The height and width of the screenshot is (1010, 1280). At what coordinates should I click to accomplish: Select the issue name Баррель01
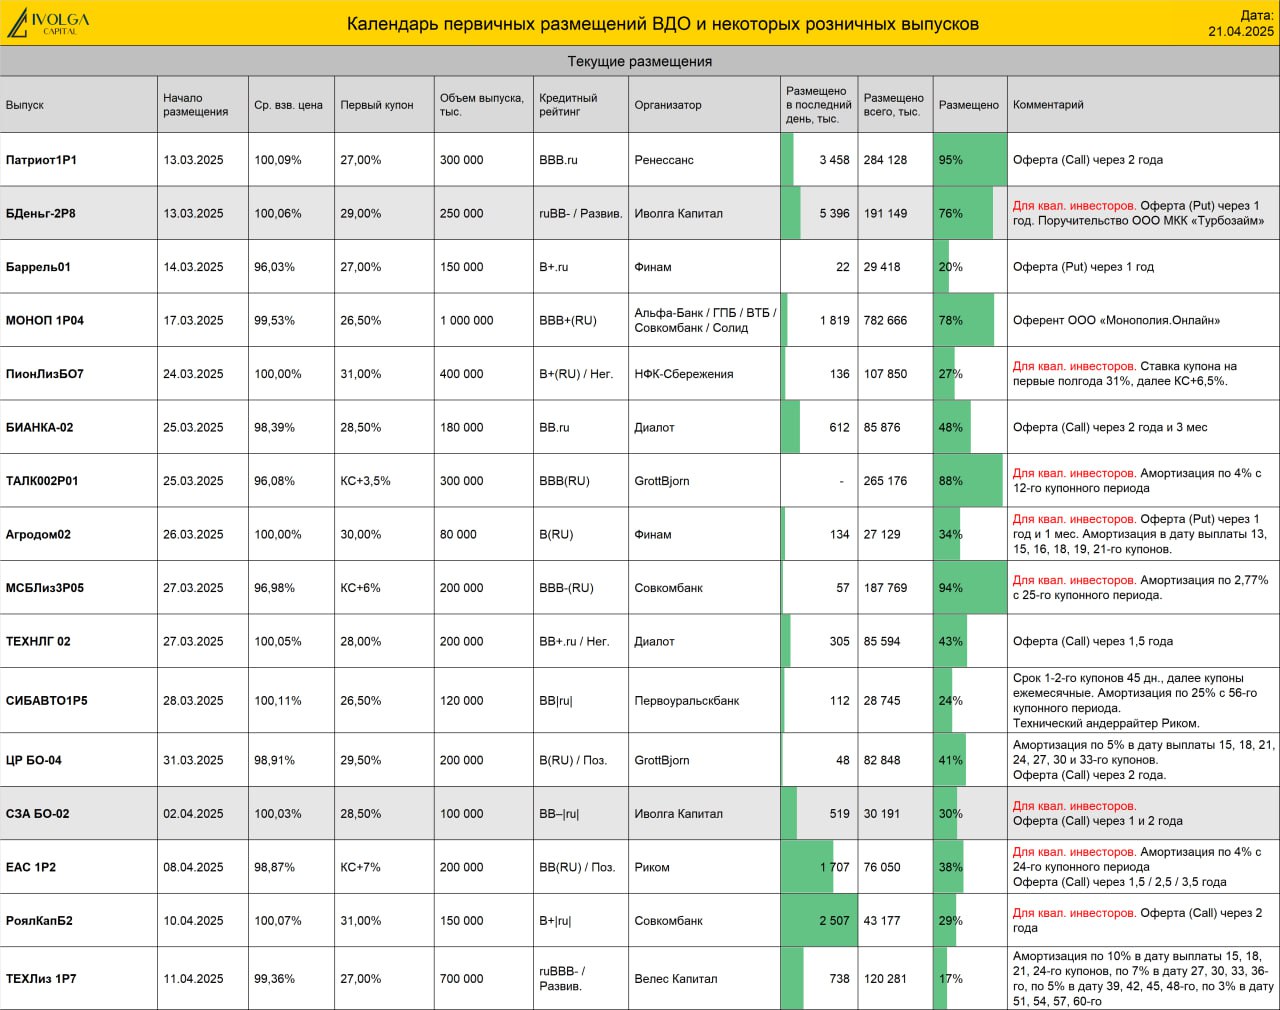[x=38, y=267]
